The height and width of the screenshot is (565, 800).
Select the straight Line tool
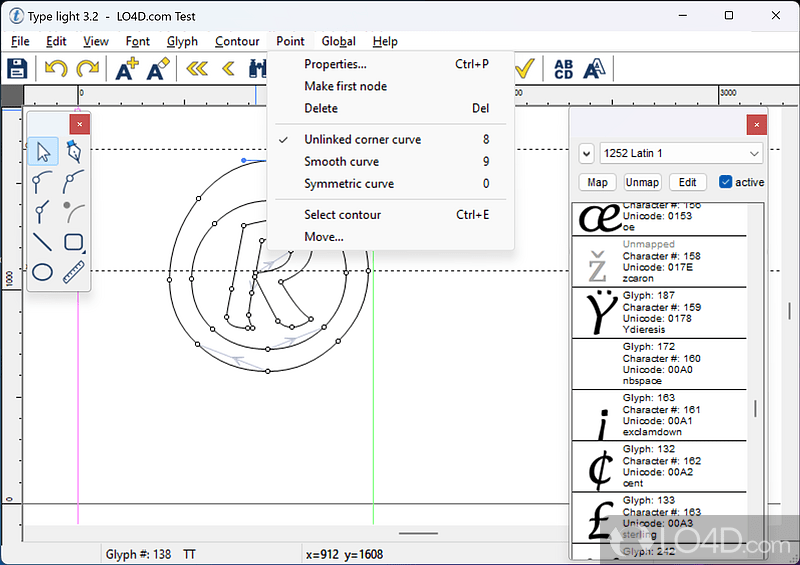pyautogui.click(x=42, y=242)
